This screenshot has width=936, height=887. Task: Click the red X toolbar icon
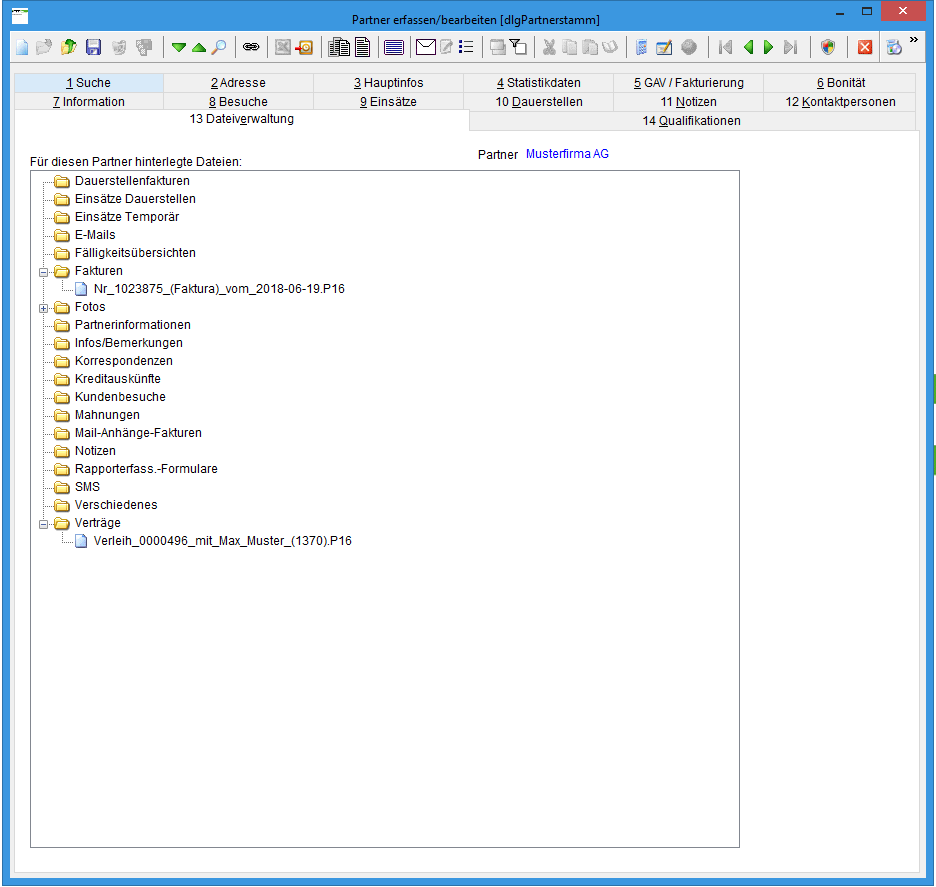coord(865,47)
